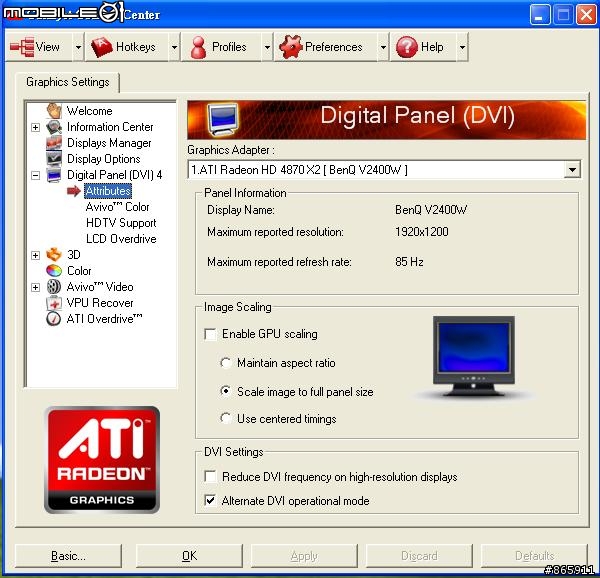Click the Display Options monitor icon
The image size is (600, 578).
54,159
